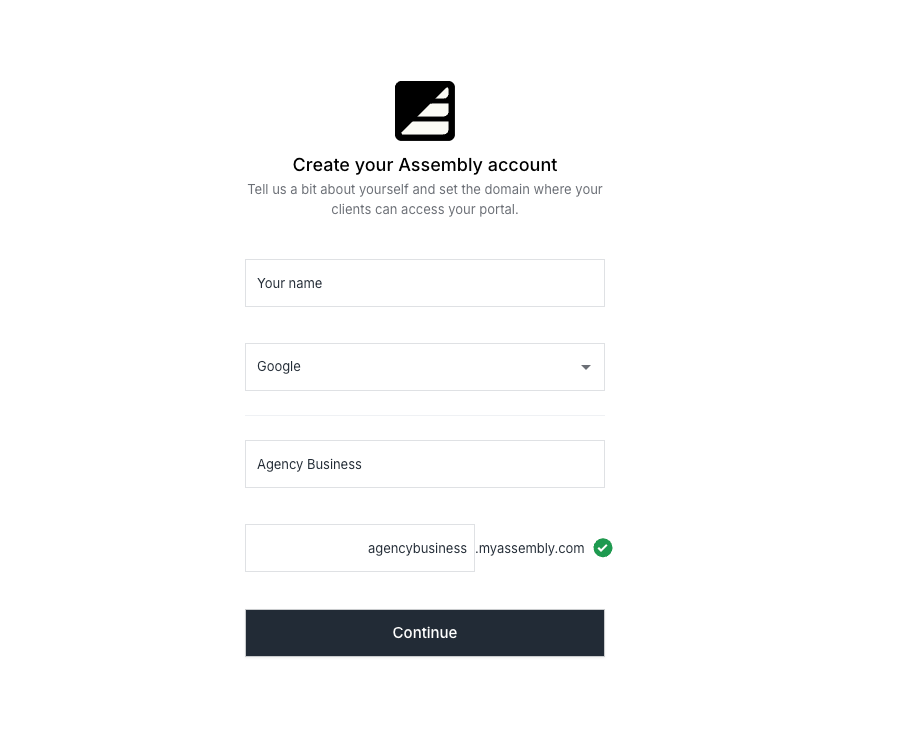Click the 'Continue' label text
The height and width of the screenshot is (735, 897).
pos(425,633)
